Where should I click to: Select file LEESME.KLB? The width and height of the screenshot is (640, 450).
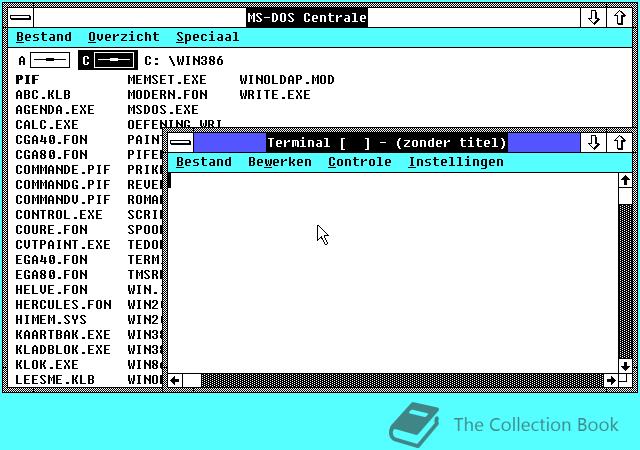[55, 379]
